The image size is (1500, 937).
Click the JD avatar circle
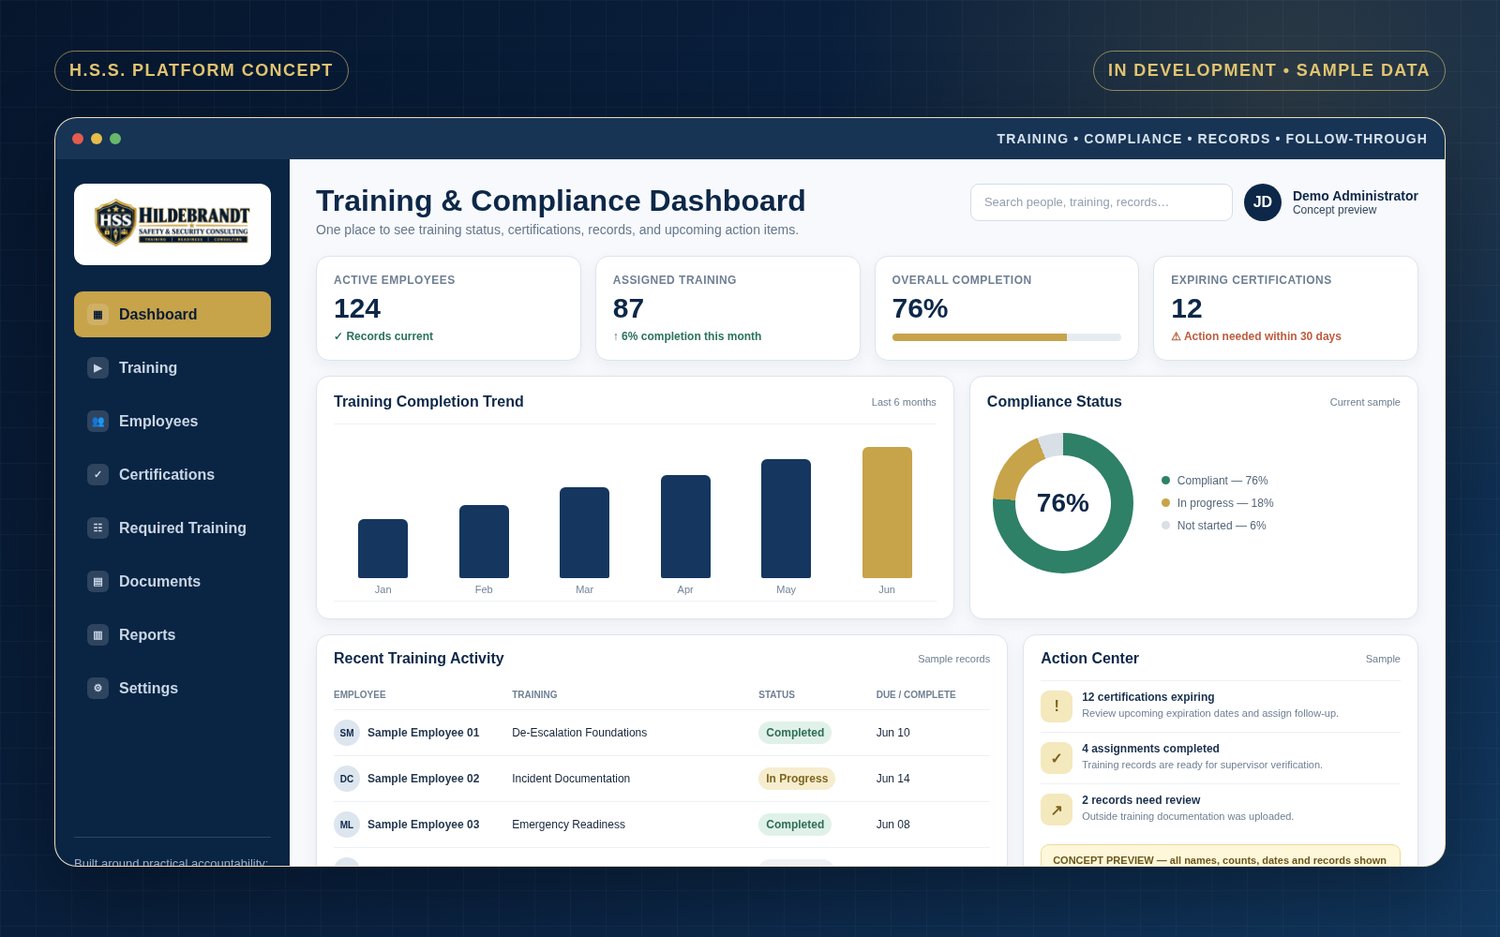click(x=1263, y=202)
